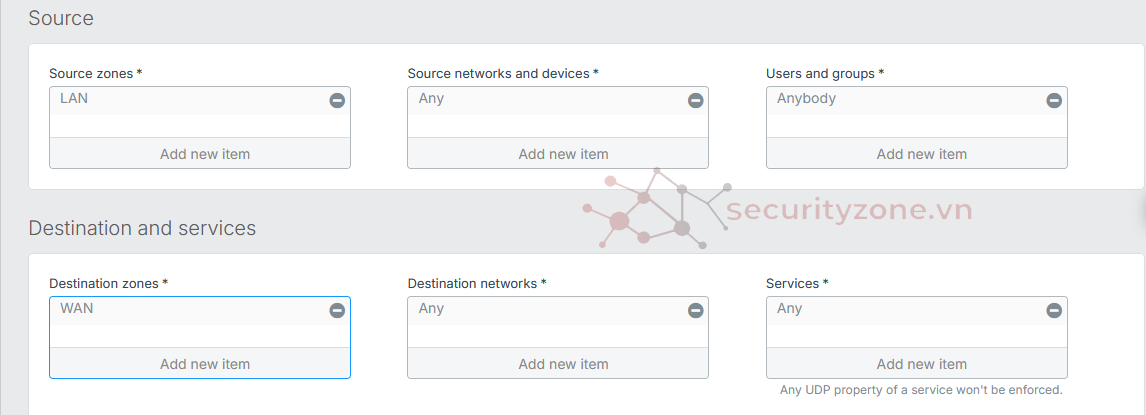Add new item to Source networks and devices

[x=563, y=154]
